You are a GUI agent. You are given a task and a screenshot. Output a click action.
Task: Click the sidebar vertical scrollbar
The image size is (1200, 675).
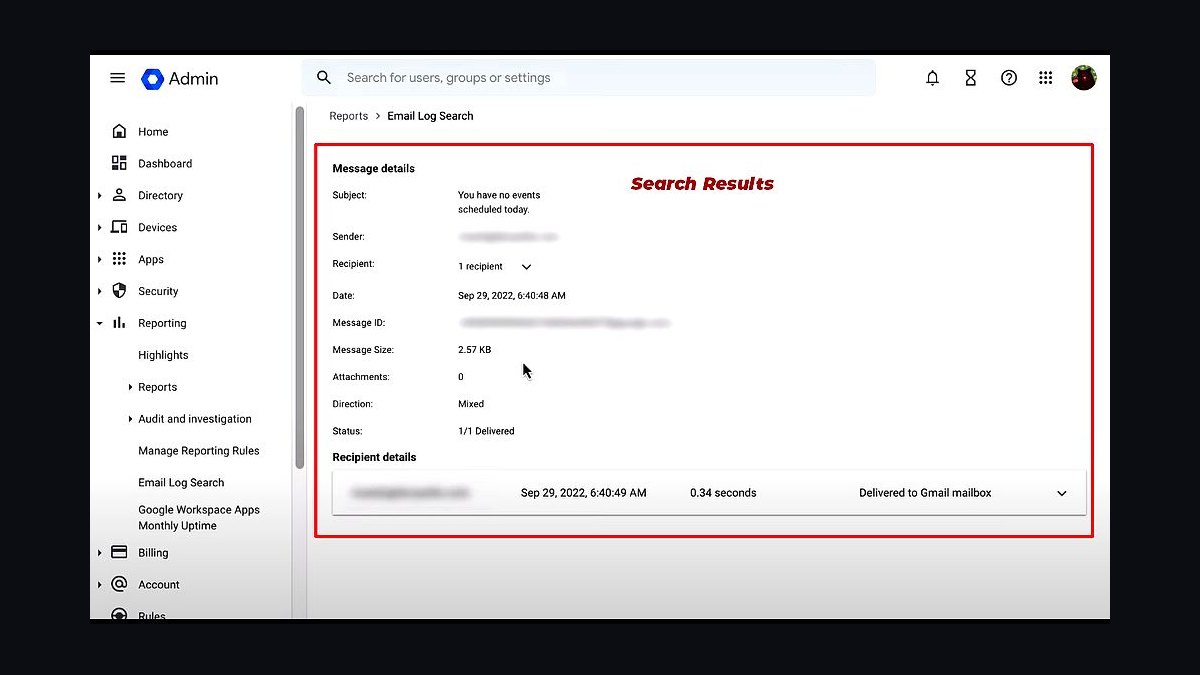(x=299, y=288)
